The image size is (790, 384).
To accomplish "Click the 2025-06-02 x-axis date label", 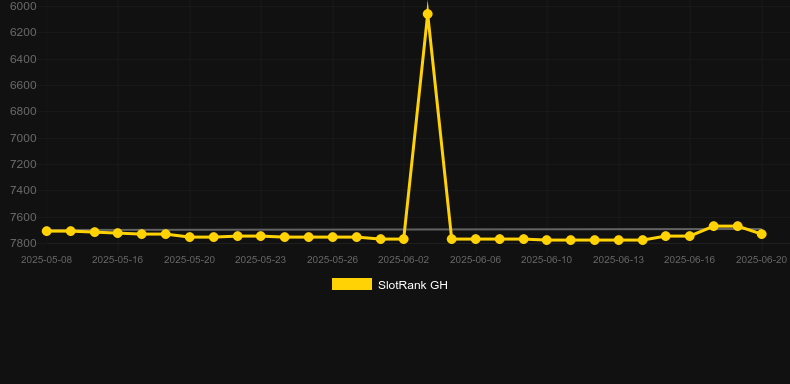I will [x=404, y=260].
